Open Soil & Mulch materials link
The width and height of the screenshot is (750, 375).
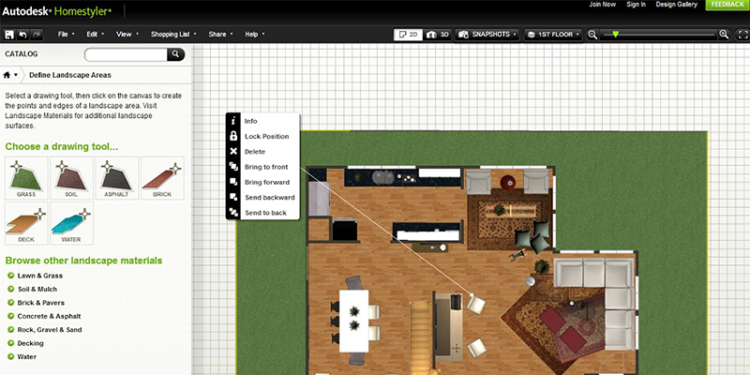tap(37, 289)
